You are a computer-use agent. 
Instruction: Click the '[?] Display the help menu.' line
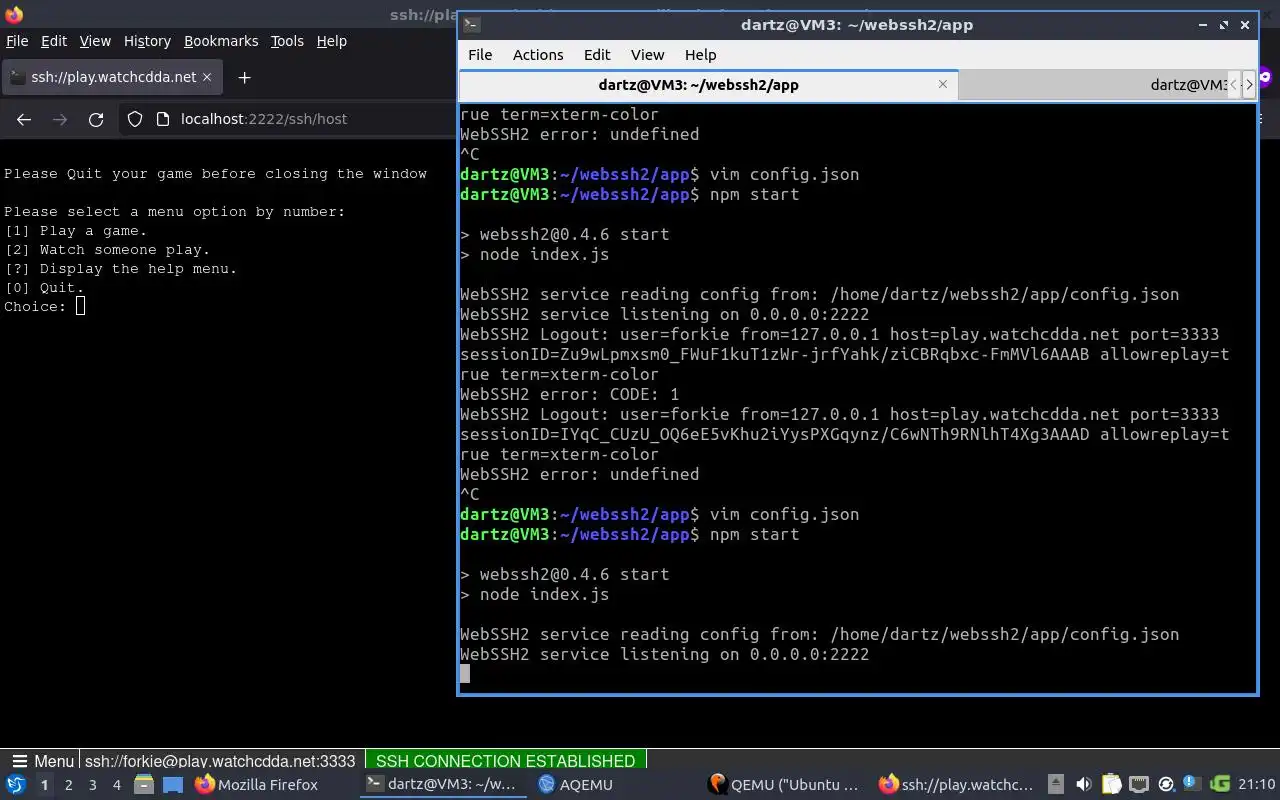(121, 269)
